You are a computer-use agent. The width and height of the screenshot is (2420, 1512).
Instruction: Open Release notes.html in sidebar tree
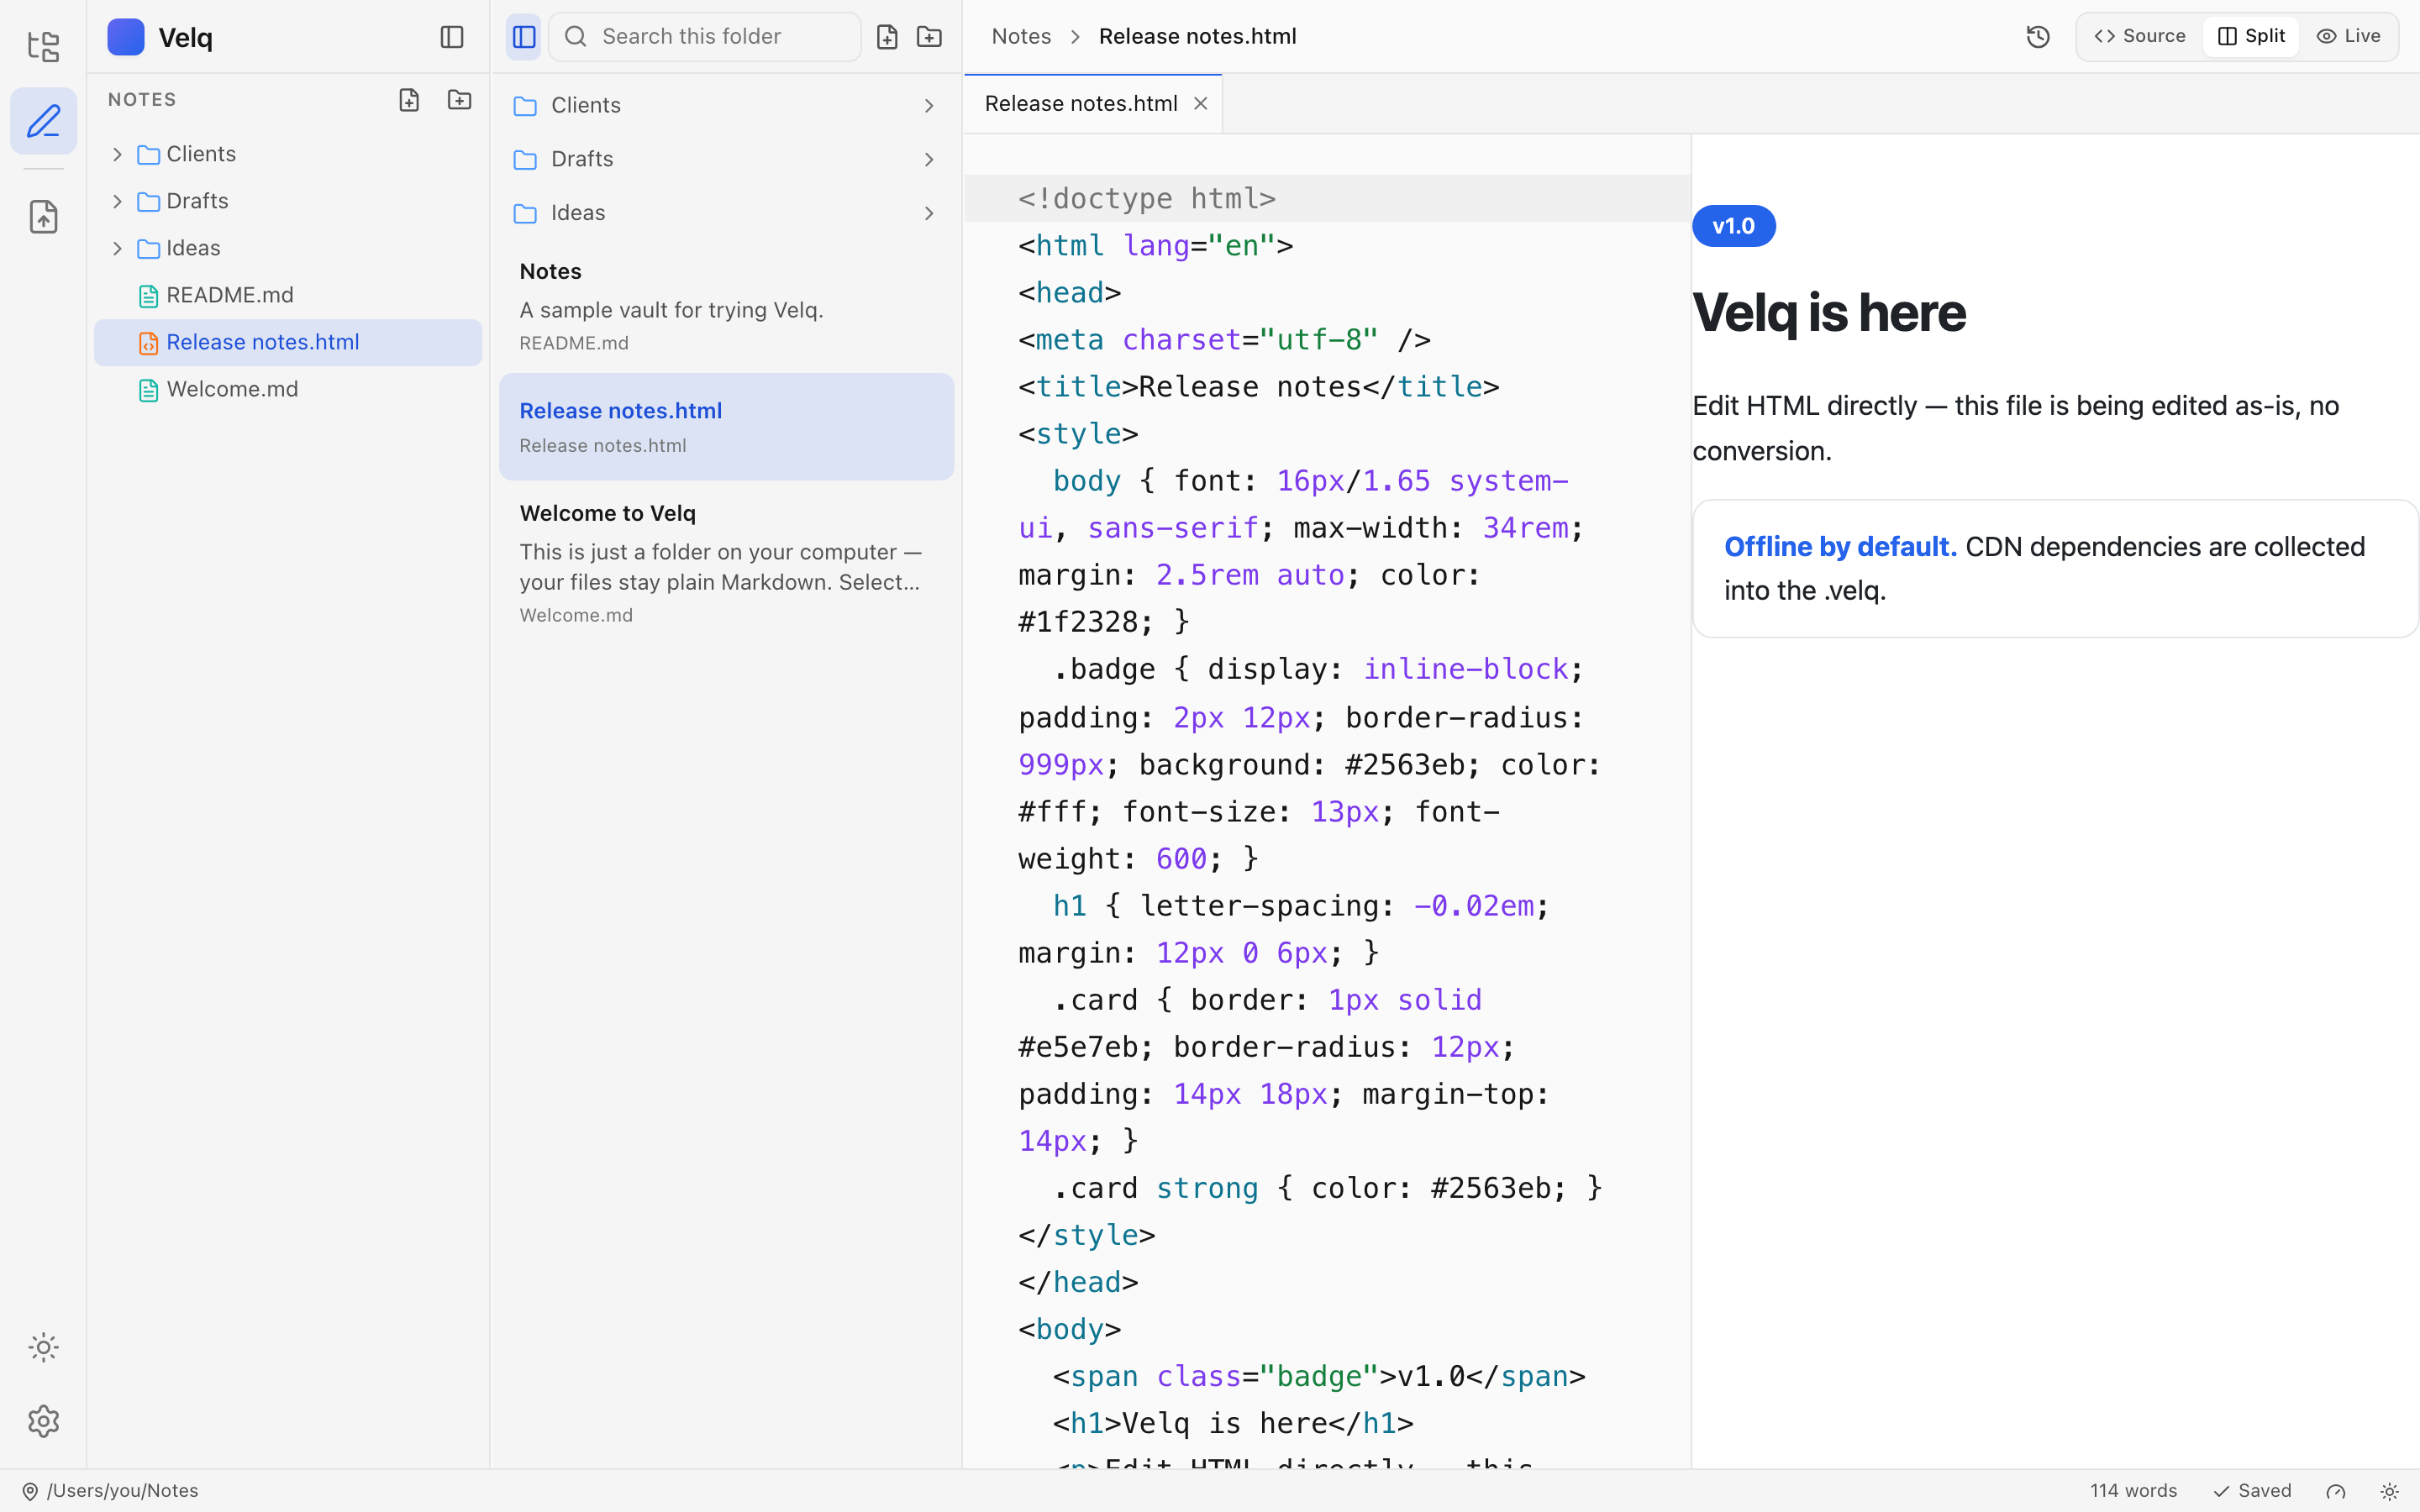(x=288, y=342)
